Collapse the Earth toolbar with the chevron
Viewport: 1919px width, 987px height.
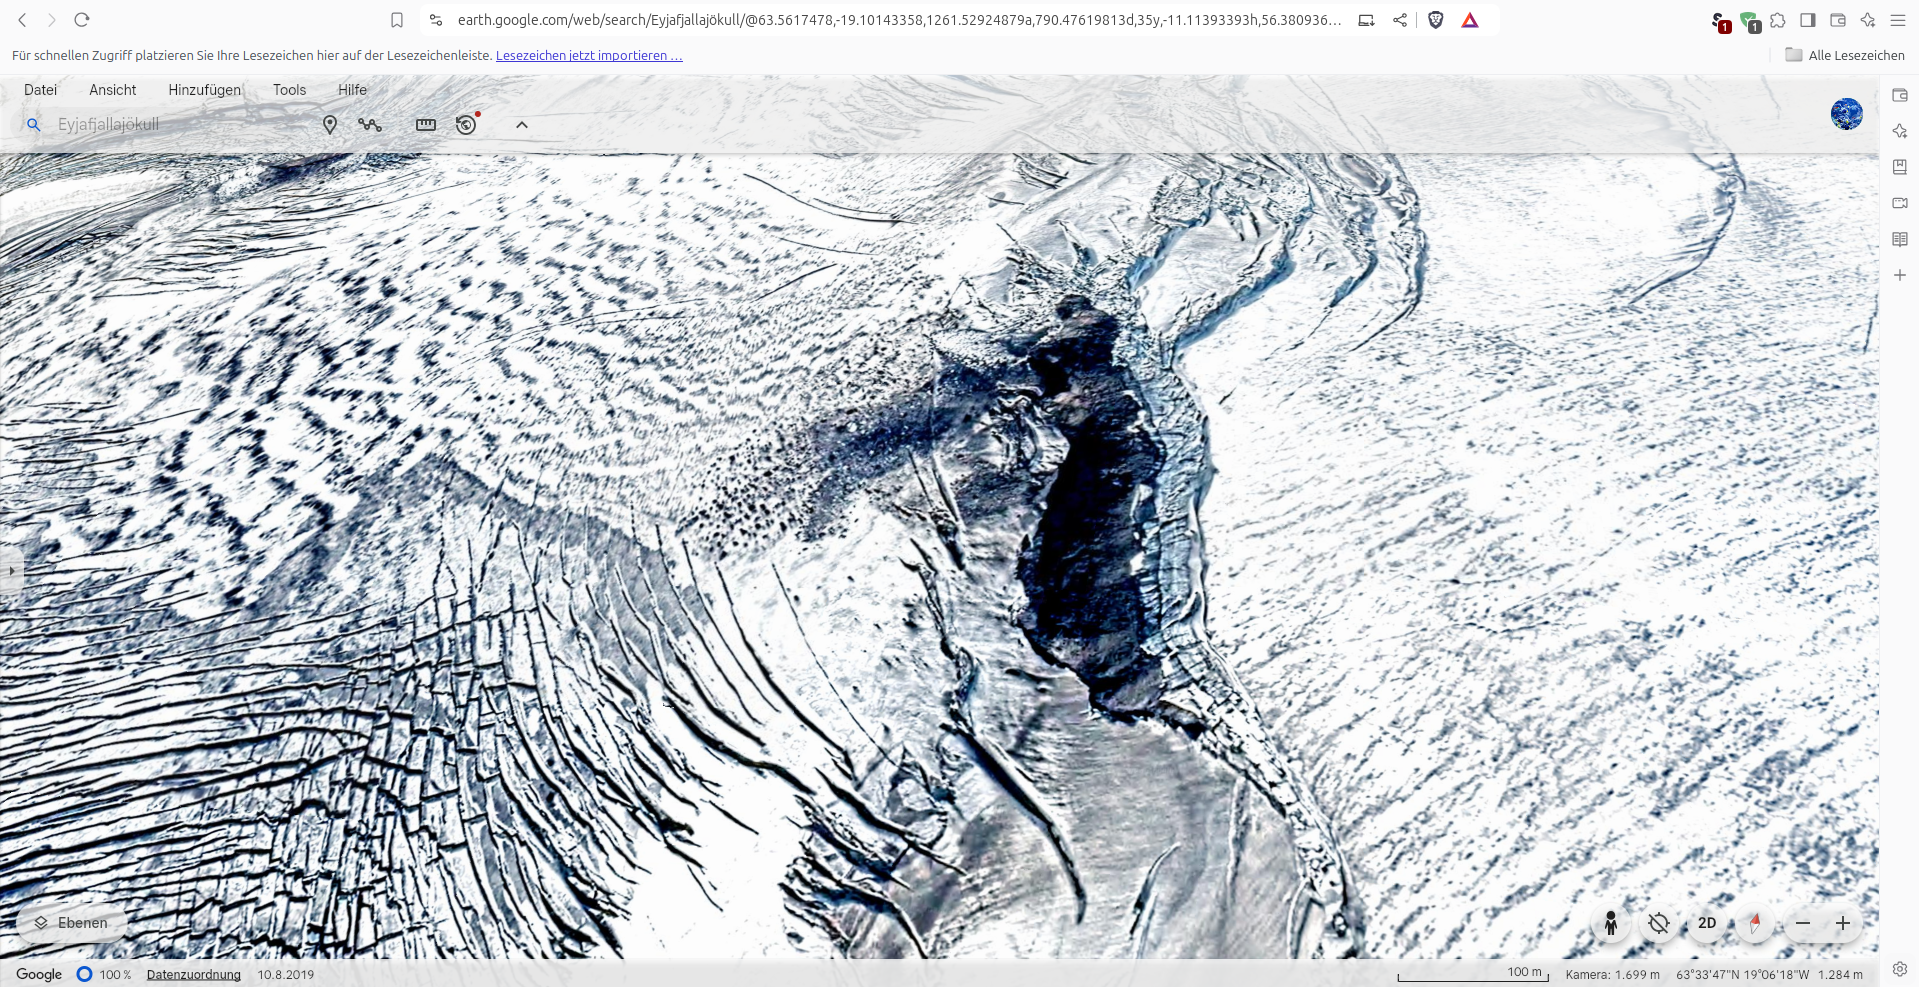click(522, 125)
